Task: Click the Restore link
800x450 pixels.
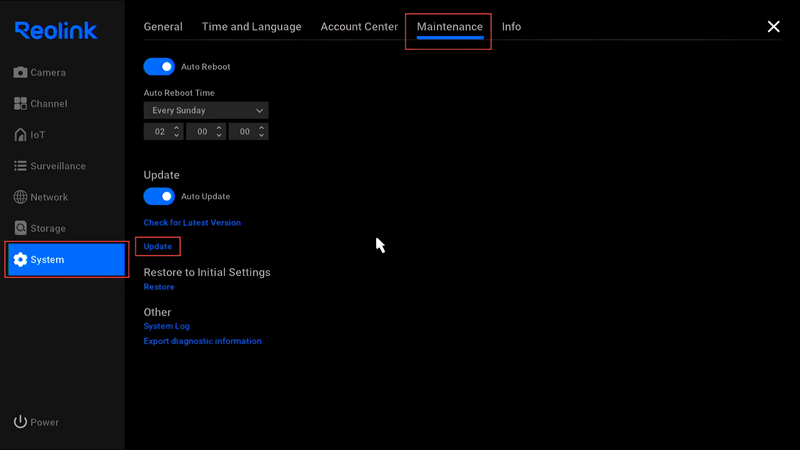Action: [159, 287]
